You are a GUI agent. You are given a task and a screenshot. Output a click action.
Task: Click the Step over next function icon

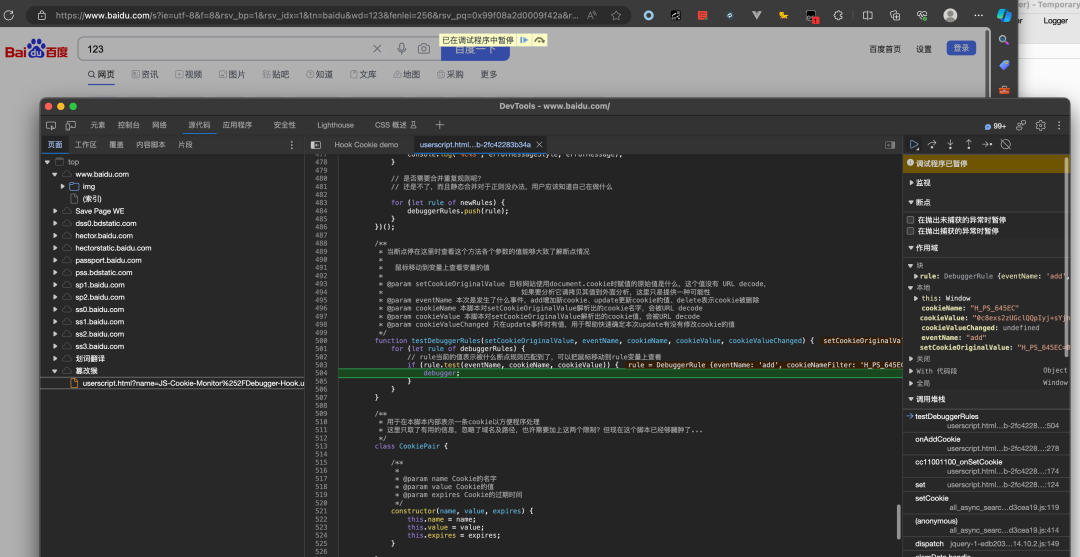pyautogui.click(x=932, y=145)
